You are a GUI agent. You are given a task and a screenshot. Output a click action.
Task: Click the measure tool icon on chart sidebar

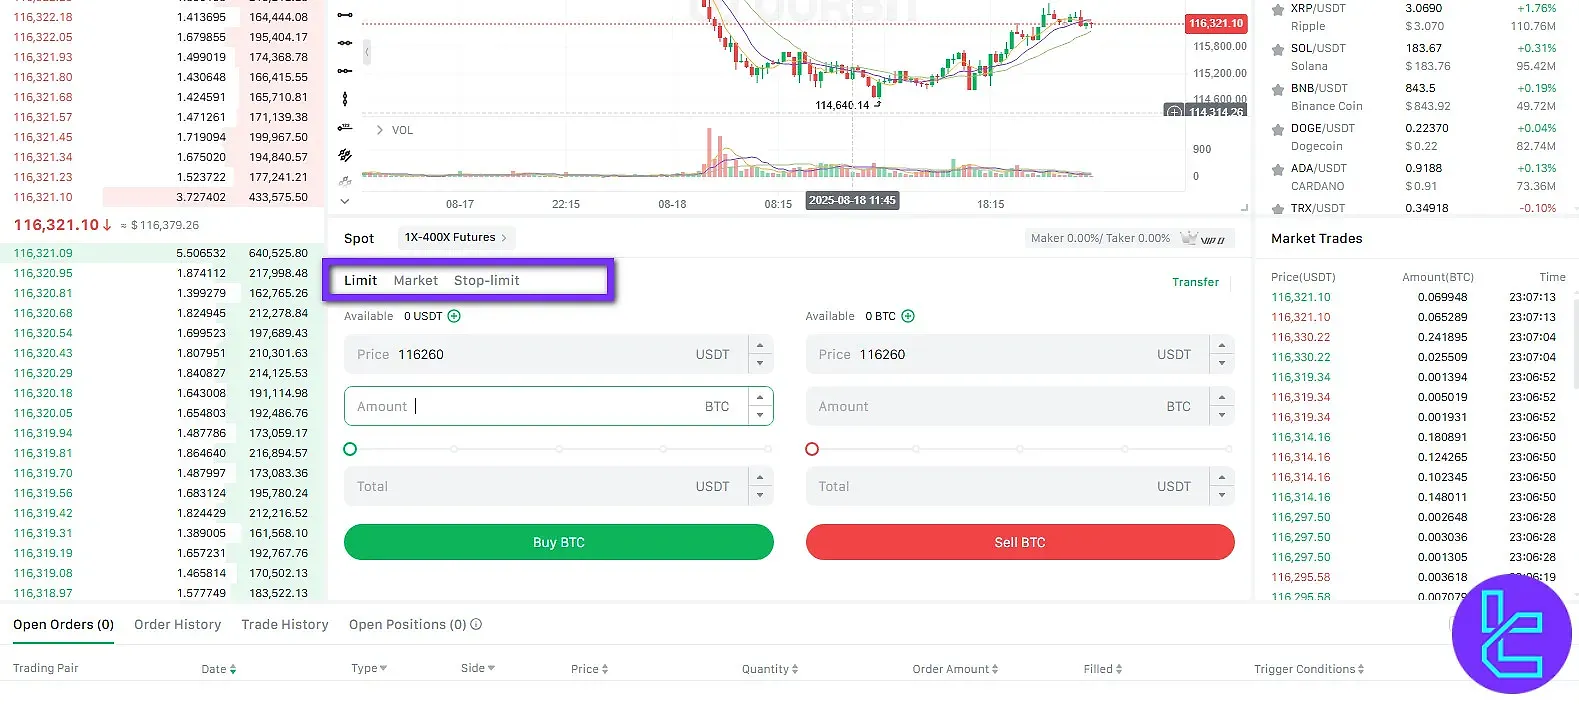pyautogui.click(x=344, y=128)
